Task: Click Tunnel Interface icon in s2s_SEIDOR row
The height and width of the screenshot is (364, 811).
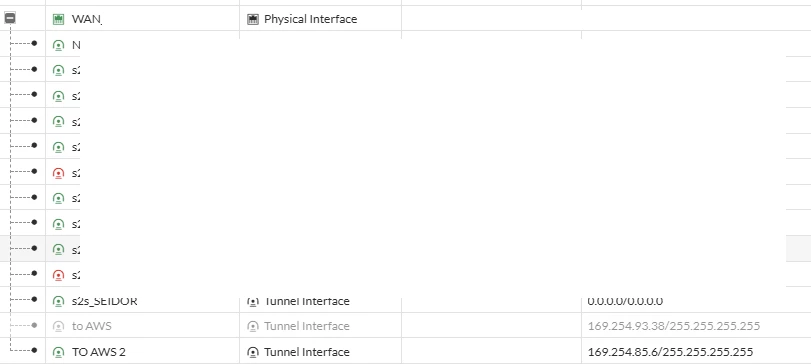Action: click(x=252, y=301)
